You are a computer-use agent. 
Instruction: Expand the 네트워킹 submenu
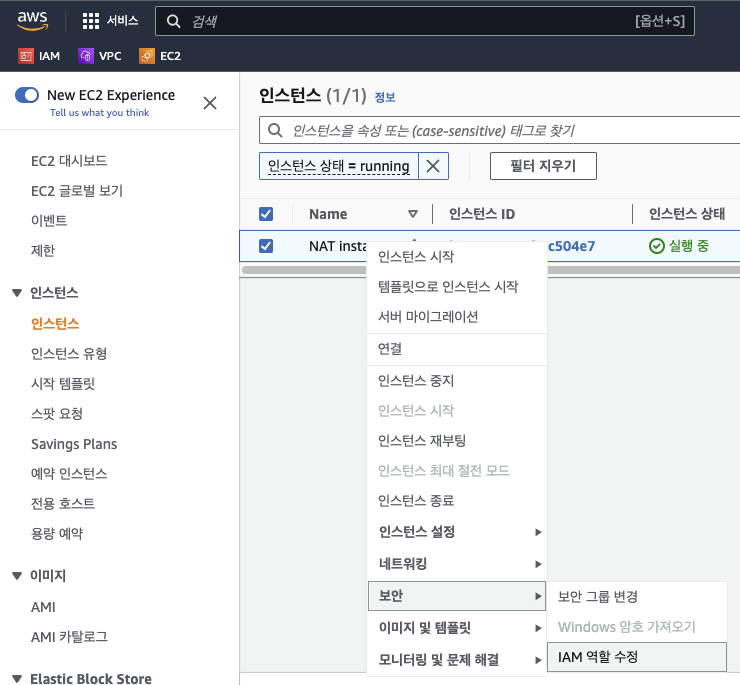pyautogui.click(x=457, y=564)
